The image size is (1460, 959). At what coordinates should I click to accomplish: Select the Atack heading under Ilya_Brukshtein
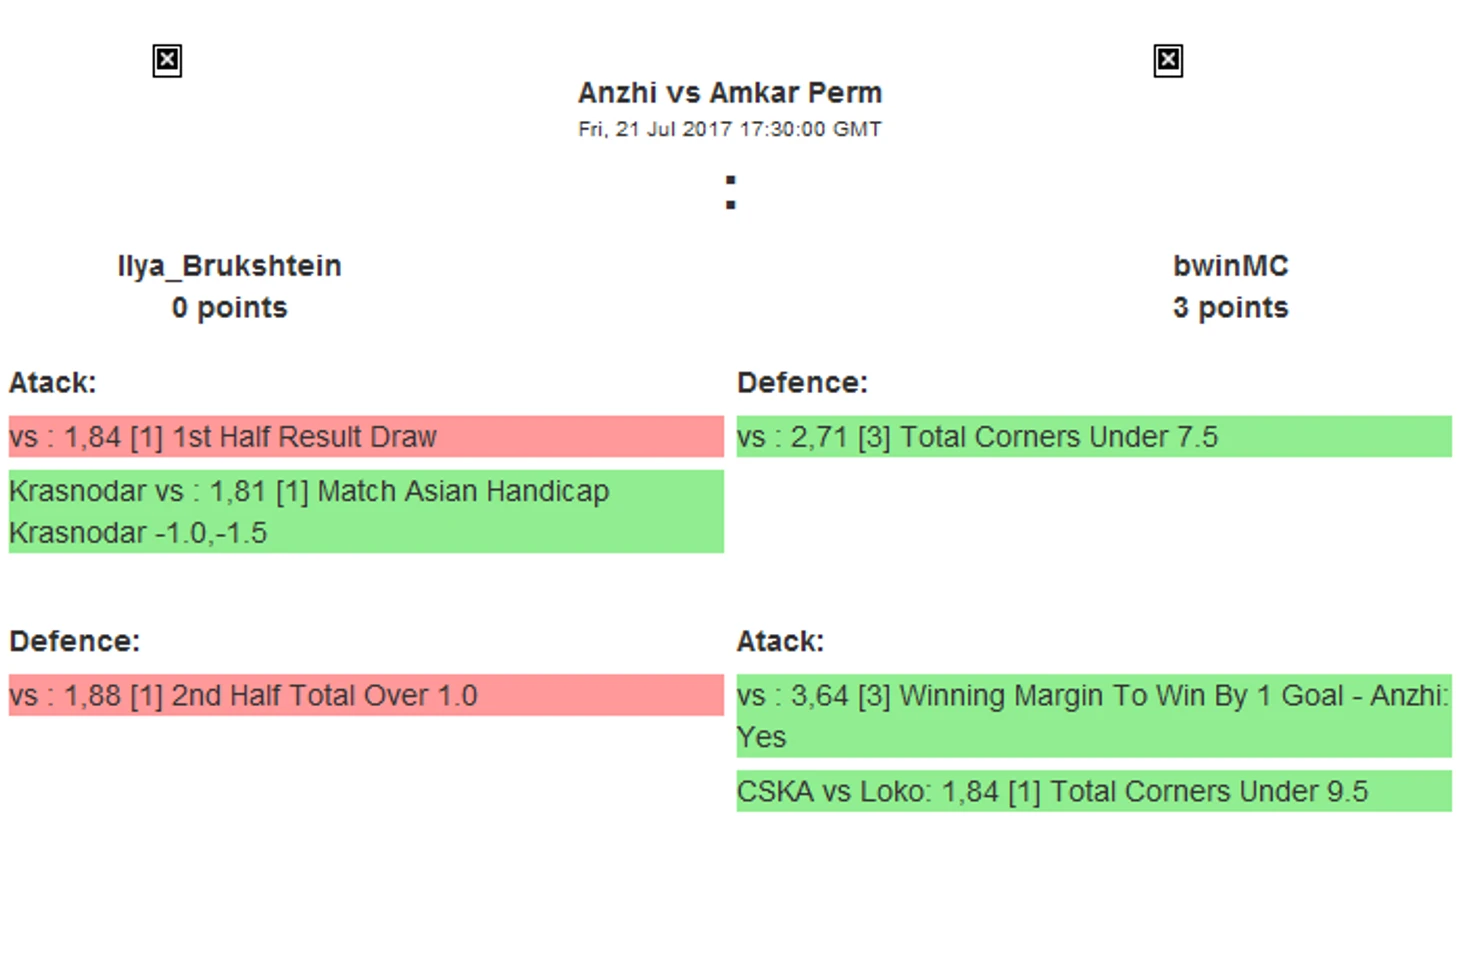53,383
